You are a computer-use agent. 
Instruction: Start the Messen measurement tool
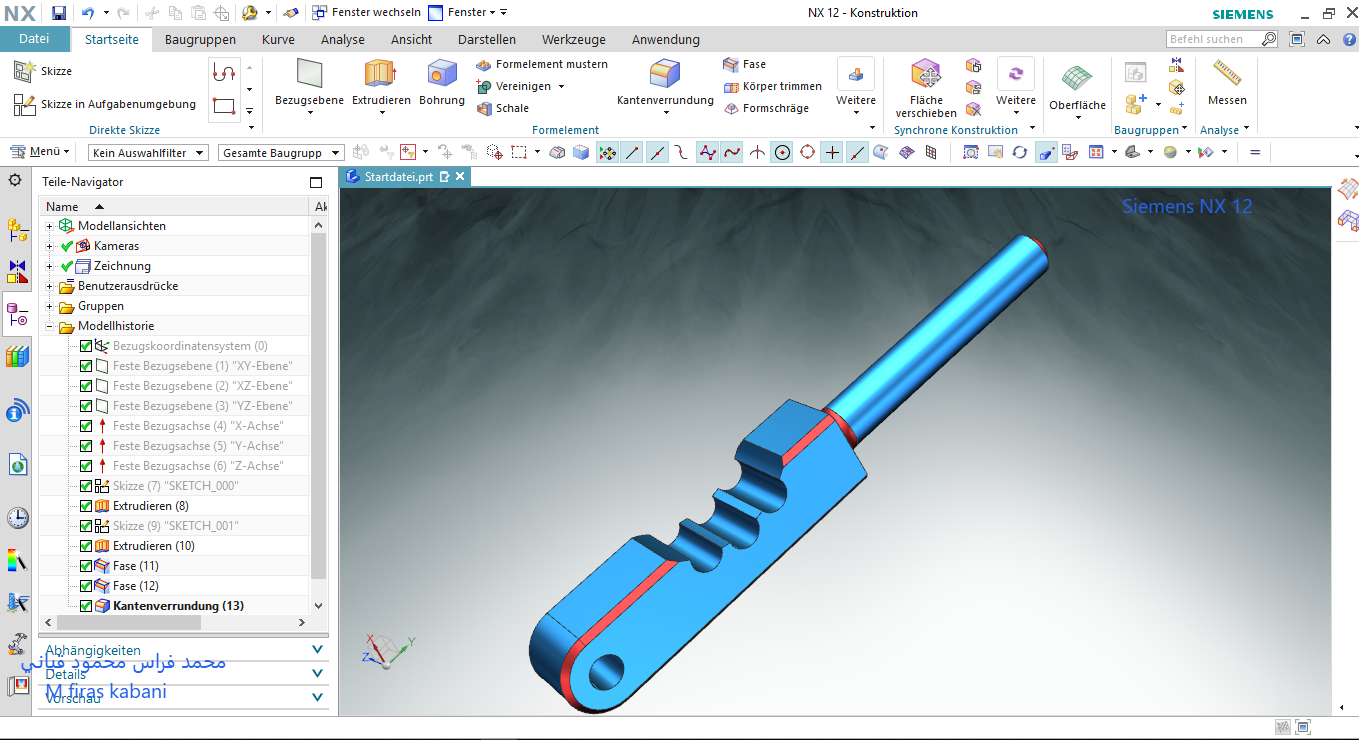coord(1227,83)
